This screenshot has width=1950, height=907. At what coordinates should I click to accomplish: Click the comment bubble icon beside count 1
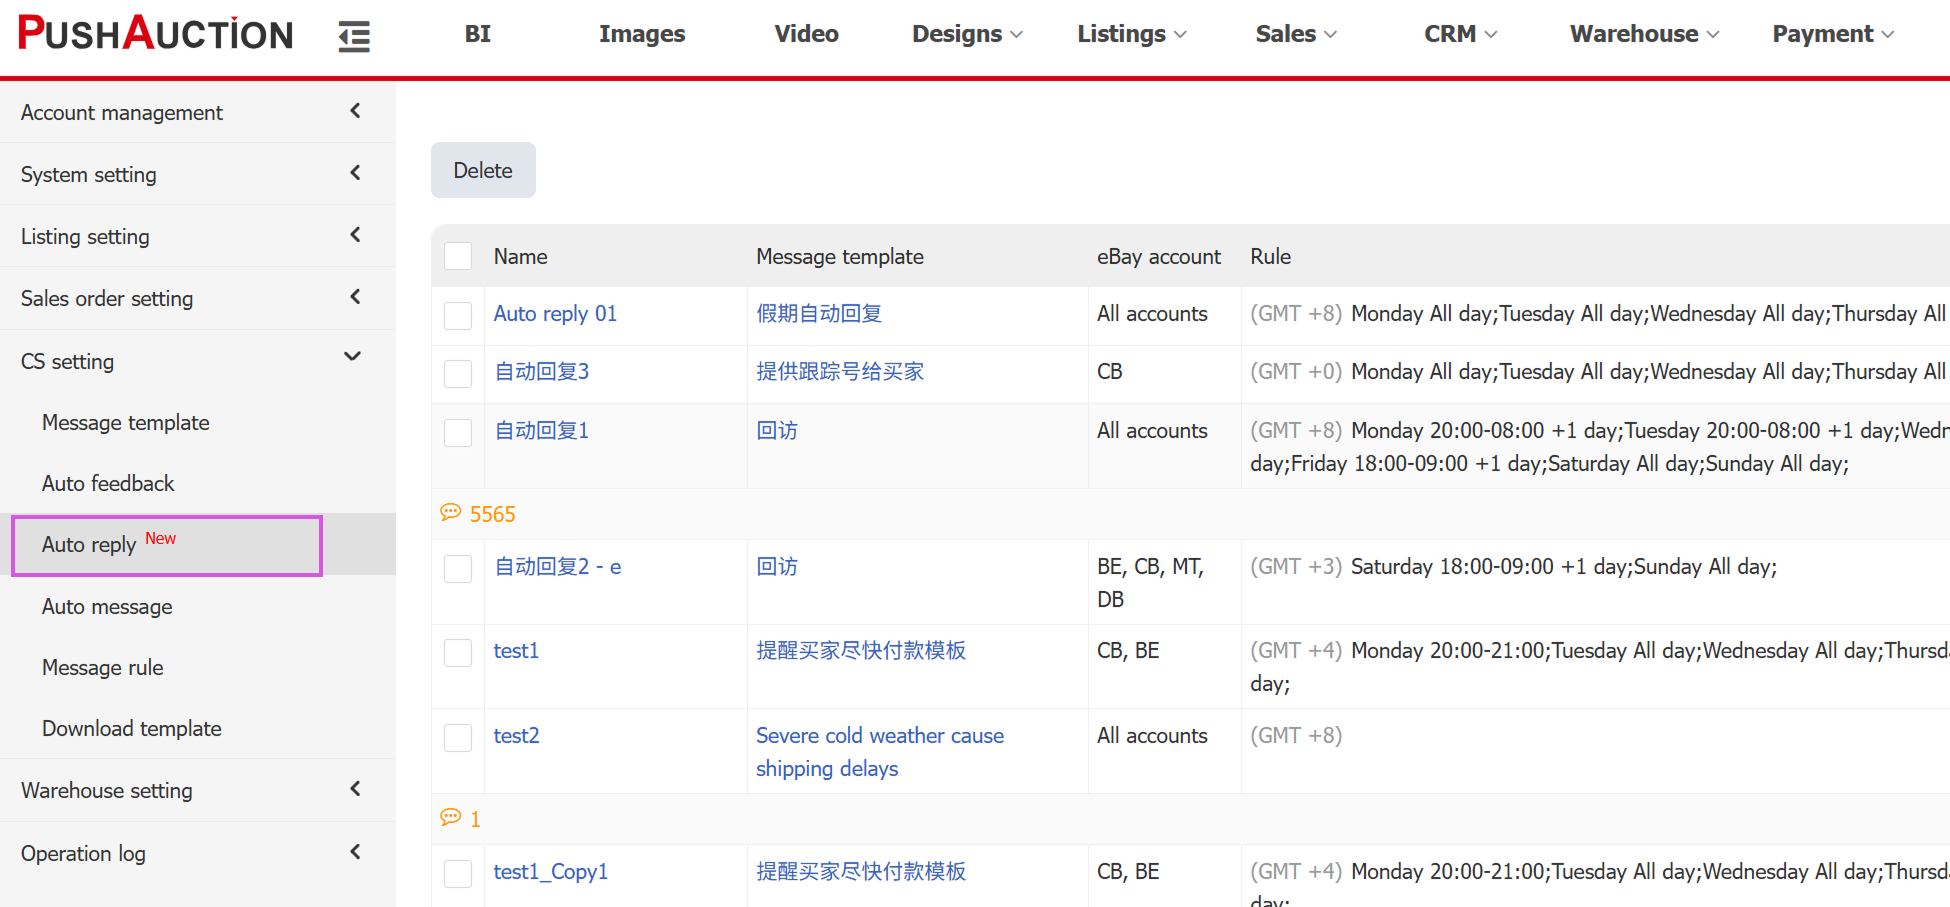click(x=451, y=818)
